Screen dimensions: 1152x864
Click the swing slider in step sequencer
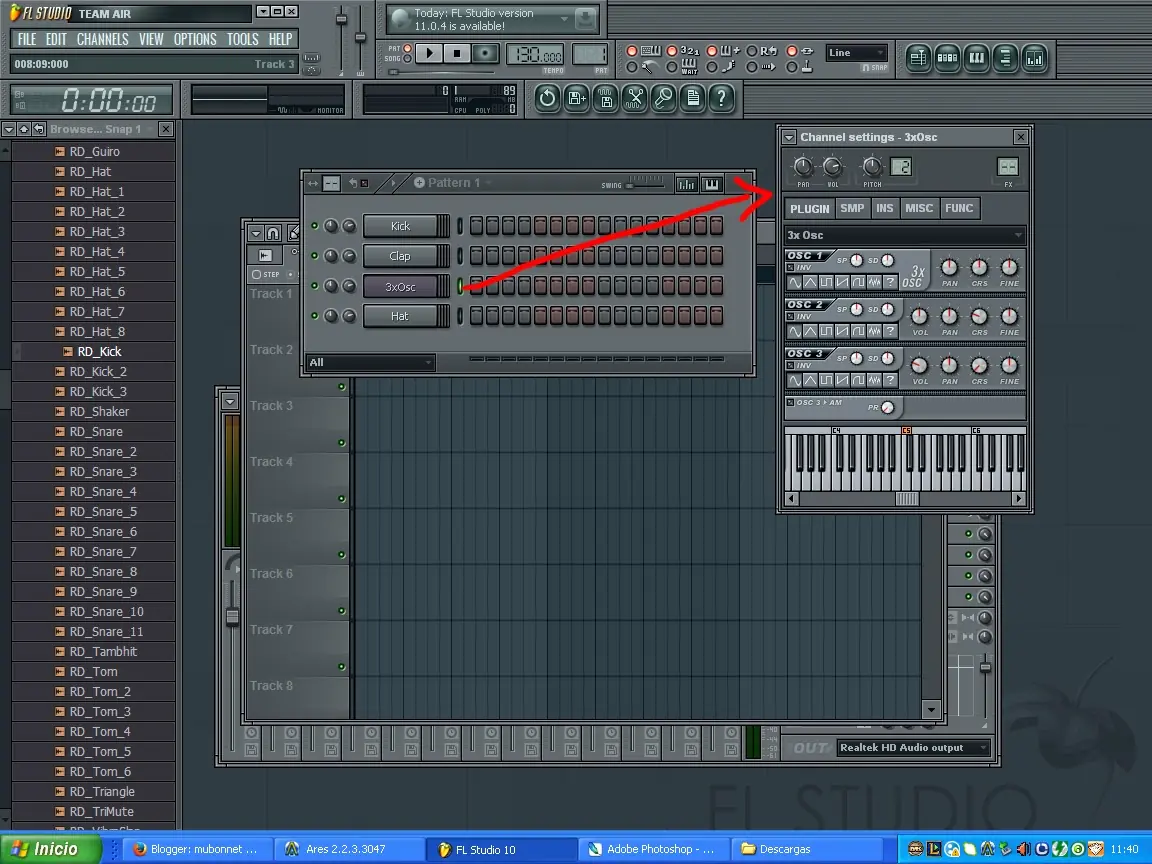pos(645,184)
